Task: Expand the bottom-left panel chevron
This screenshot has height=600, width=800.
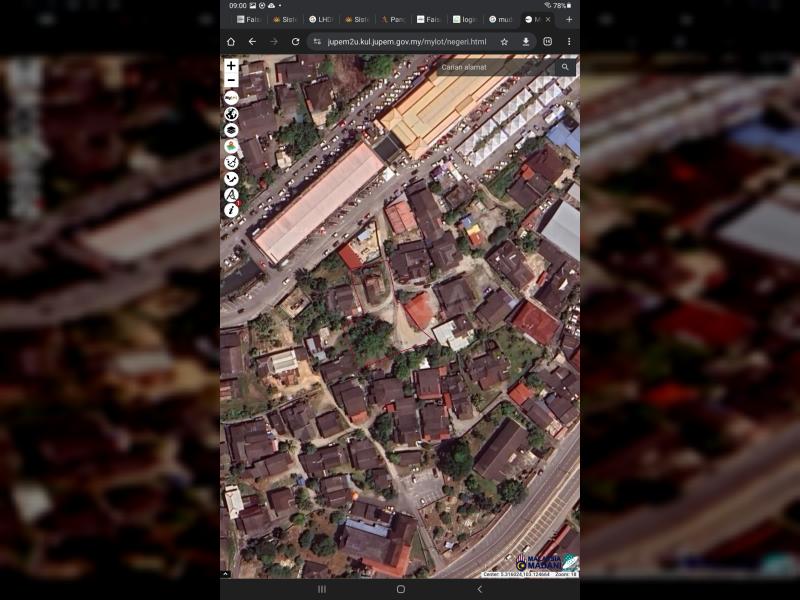Action: (x=226, y=574)
